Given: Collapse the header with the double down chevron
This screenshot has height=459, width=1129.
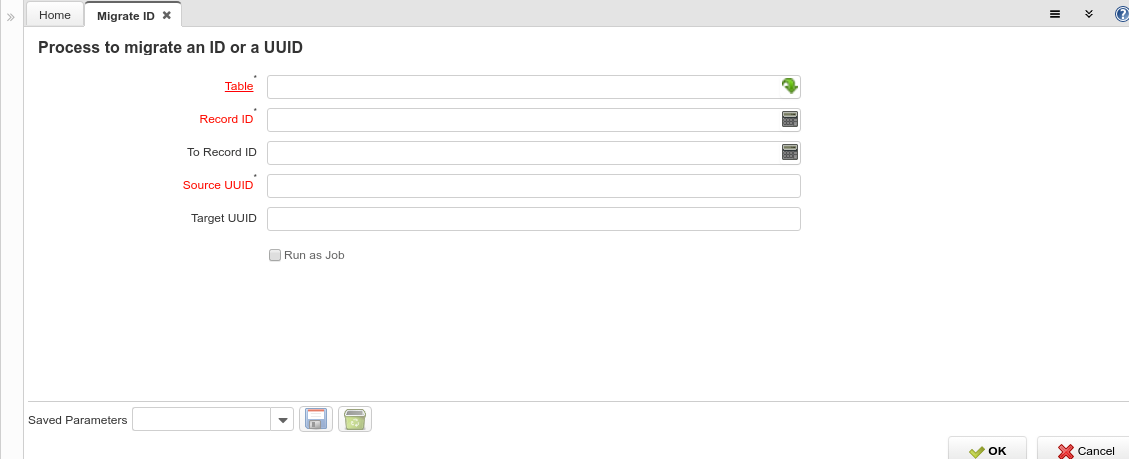Looking at the screenshot, I should (x=1089, y=14).
